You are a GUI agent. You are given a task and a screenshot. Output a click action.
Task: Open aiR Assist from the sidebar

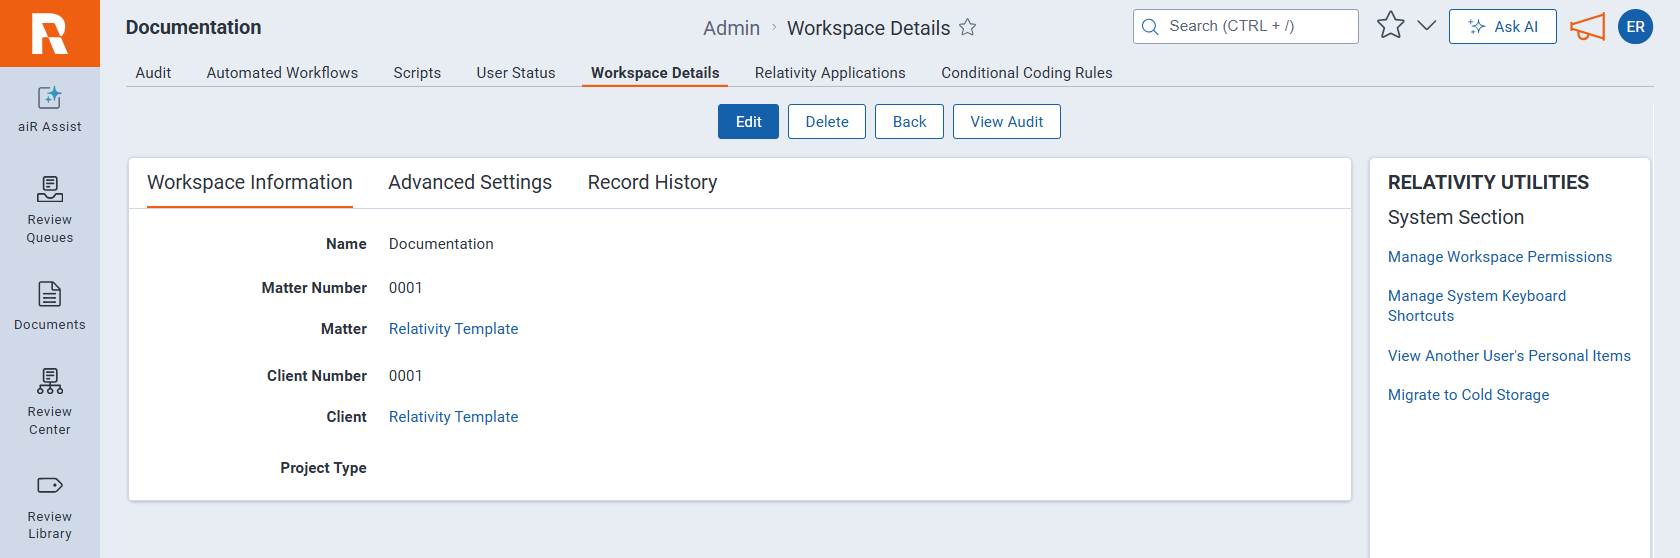pos(50,109)
